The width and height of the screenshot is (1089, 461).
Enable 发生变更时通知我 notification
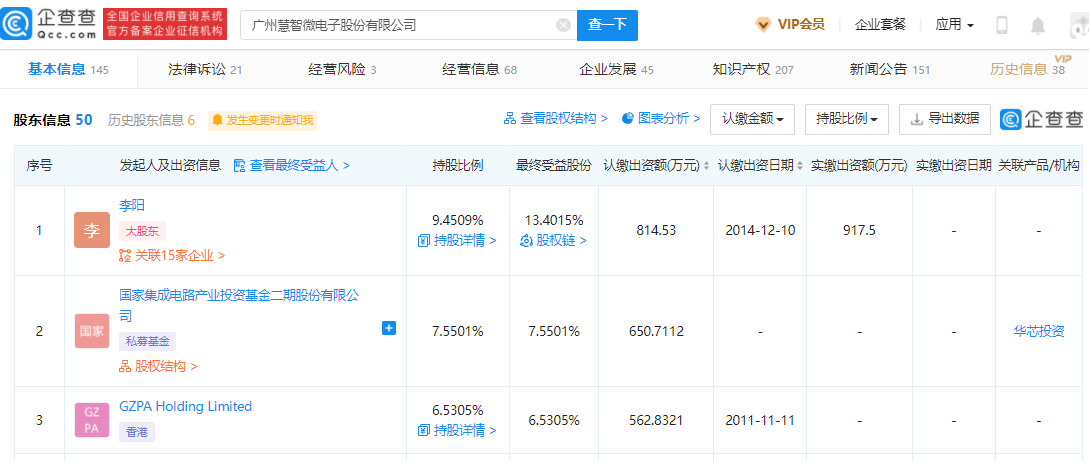tap(263, 120)
